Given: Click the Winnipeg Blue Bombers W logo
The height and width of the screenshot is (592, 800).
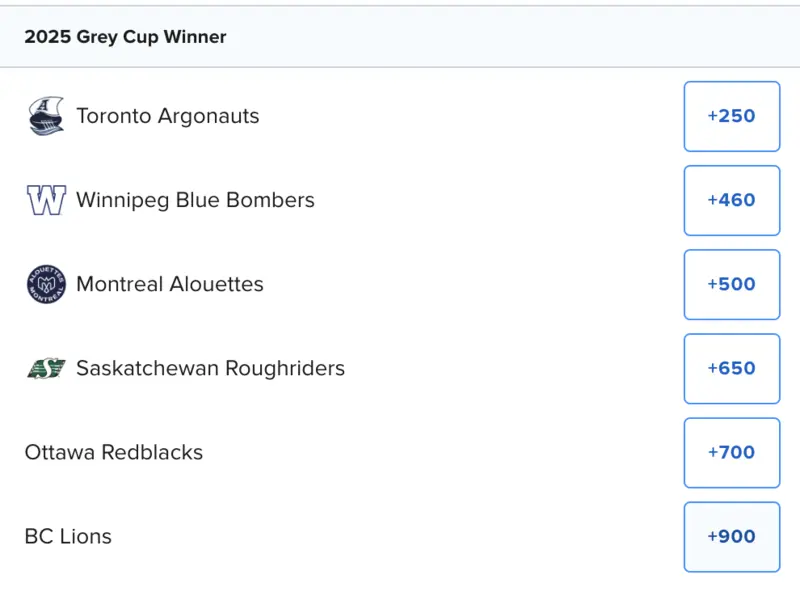Looking at the screenshot, I should coord(46,200).
